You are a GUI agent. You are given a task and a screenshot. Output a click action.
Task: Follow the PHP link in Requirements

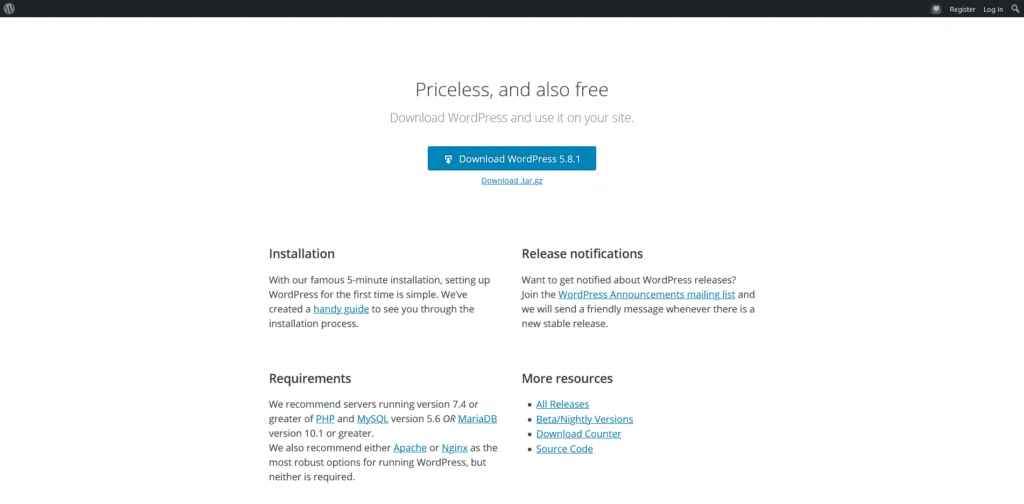click(325, 418)
